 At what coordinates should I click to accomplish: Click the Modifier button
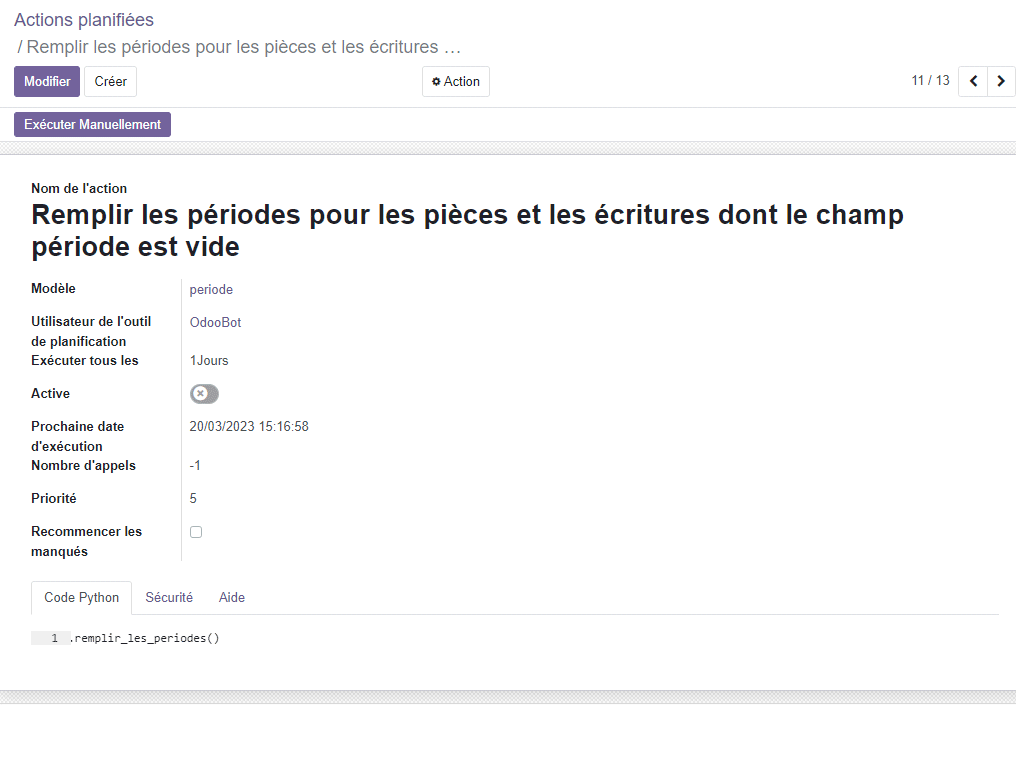[47, 82]
